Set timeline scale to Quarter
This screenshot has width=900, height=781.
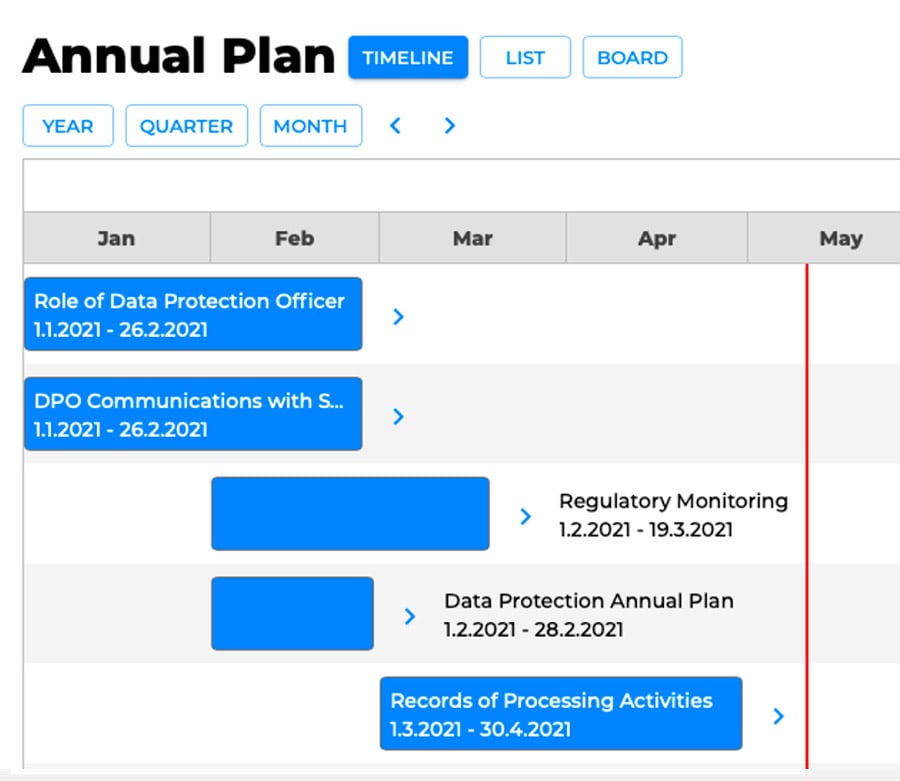click(186, 126)
